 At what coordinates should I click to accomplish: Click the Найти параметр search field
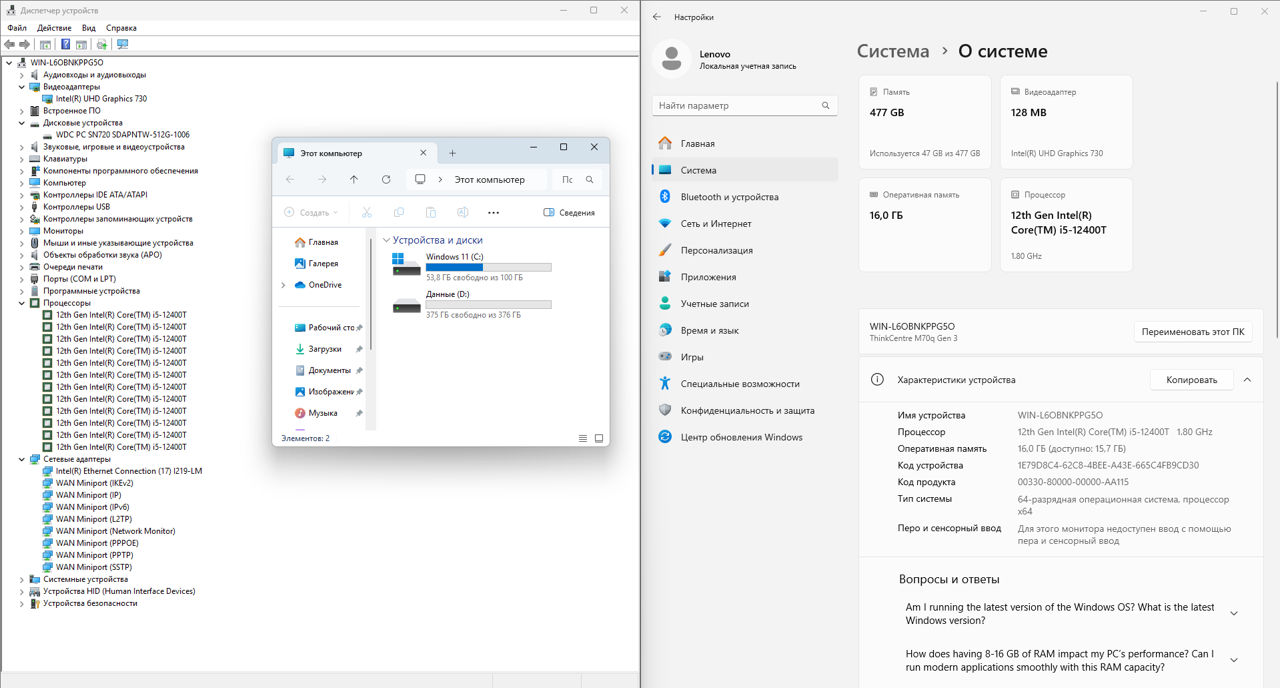click(735, 105)
